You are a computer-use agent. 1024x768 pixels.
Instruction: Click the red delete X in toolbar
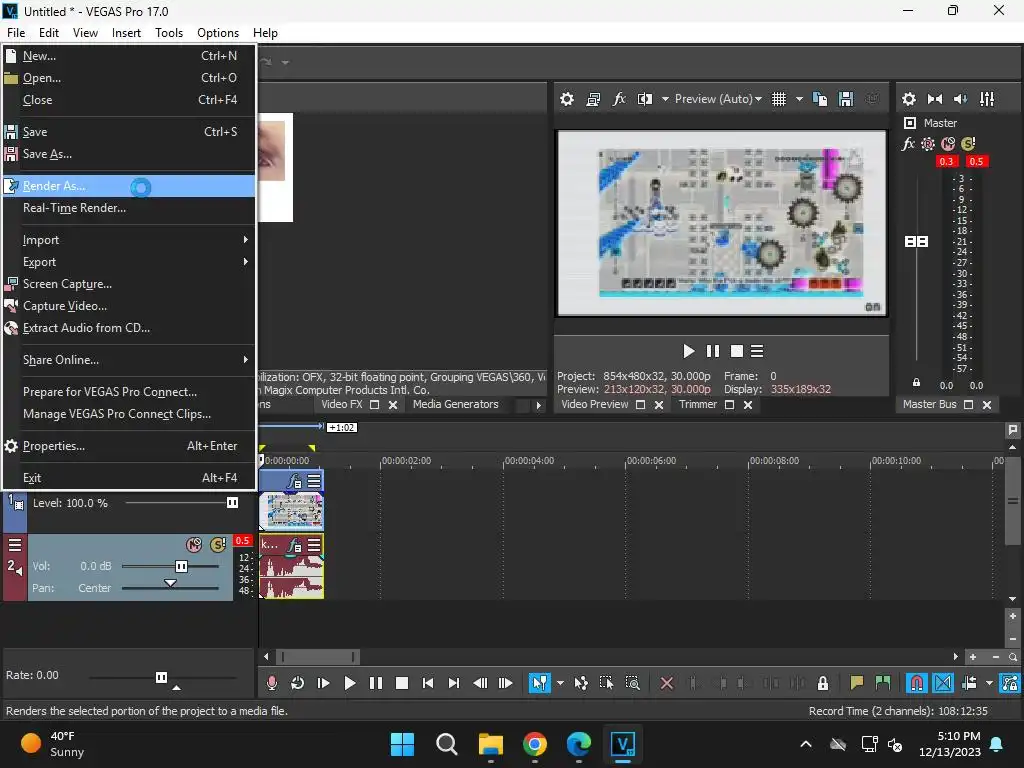(x=667, y=683)
